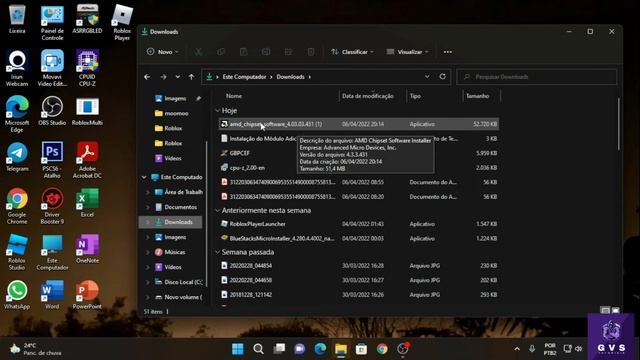Click the Cut scissors icon in toolbar
Viewport: 640px width, 360px height.
(x=198, y=52)
